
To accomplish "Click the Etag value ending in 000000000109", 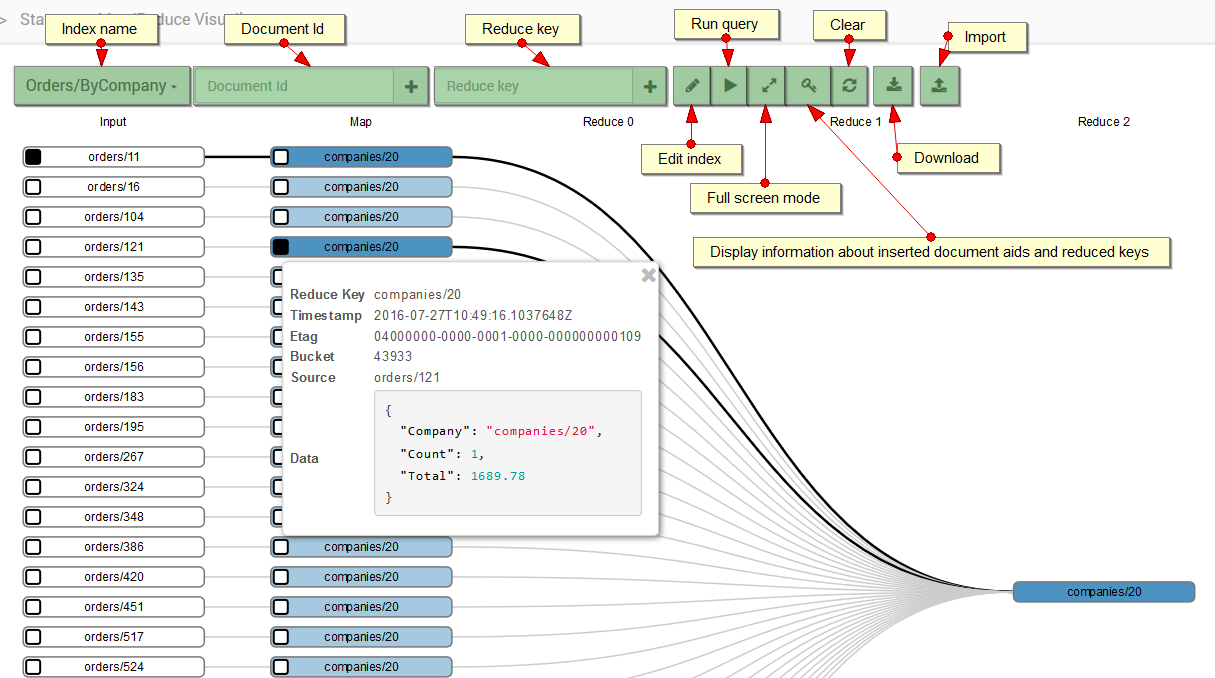I will pyautogui.click(x=508, y=337).
